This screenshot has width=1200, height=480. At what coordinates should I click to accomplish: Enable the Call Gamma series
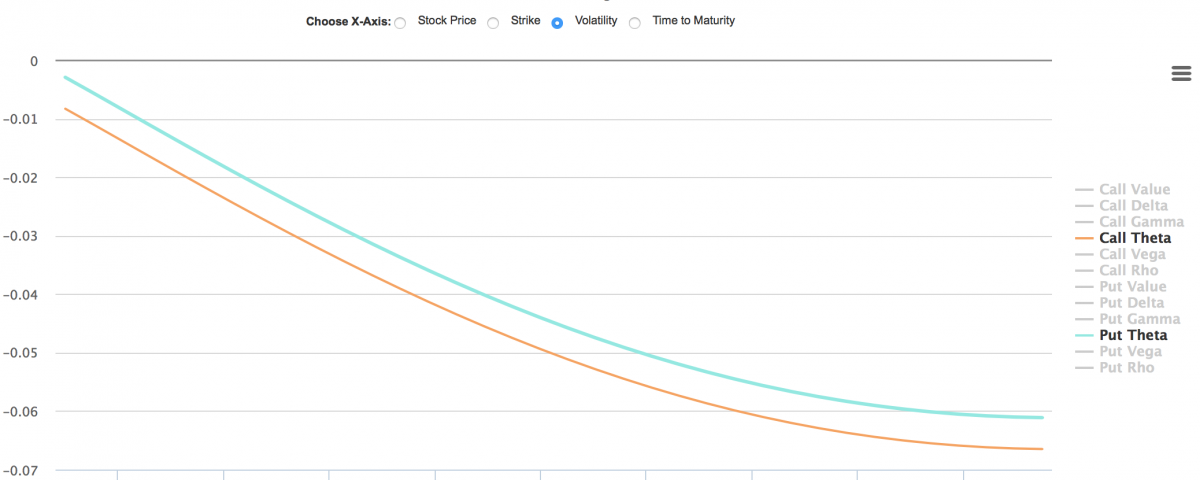tap(1141, 222)
